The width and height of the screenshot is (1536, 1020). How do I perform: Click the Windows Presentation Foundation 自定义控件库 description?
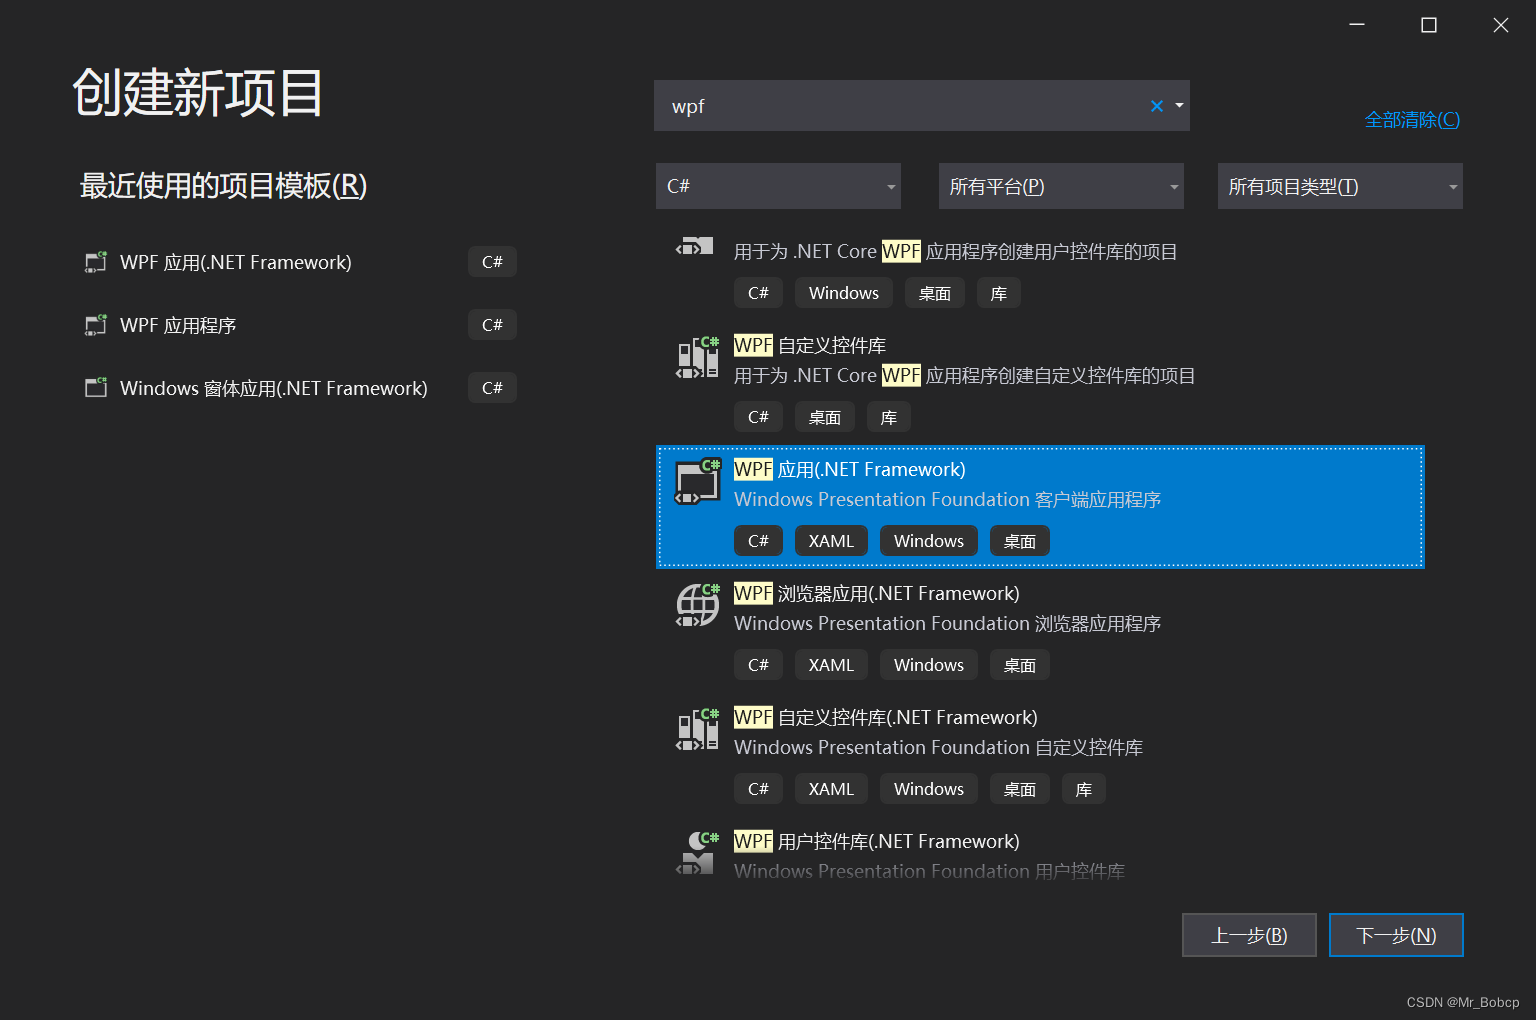point(938,748)
